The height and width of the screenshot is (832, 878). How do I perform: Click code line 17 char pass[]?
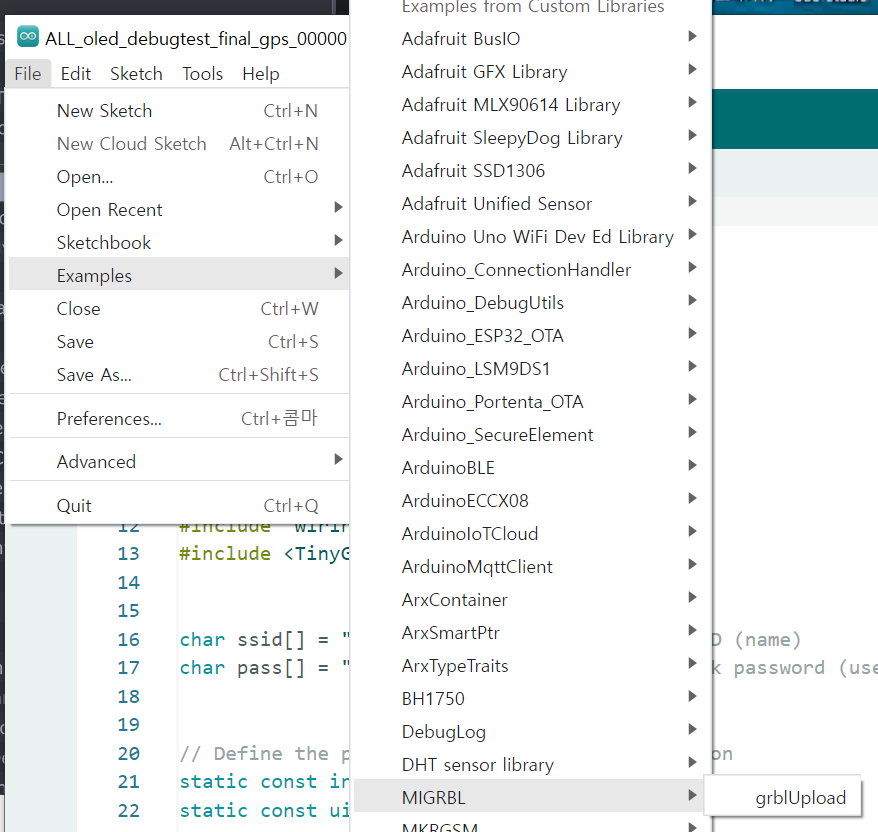pos(264,668)
